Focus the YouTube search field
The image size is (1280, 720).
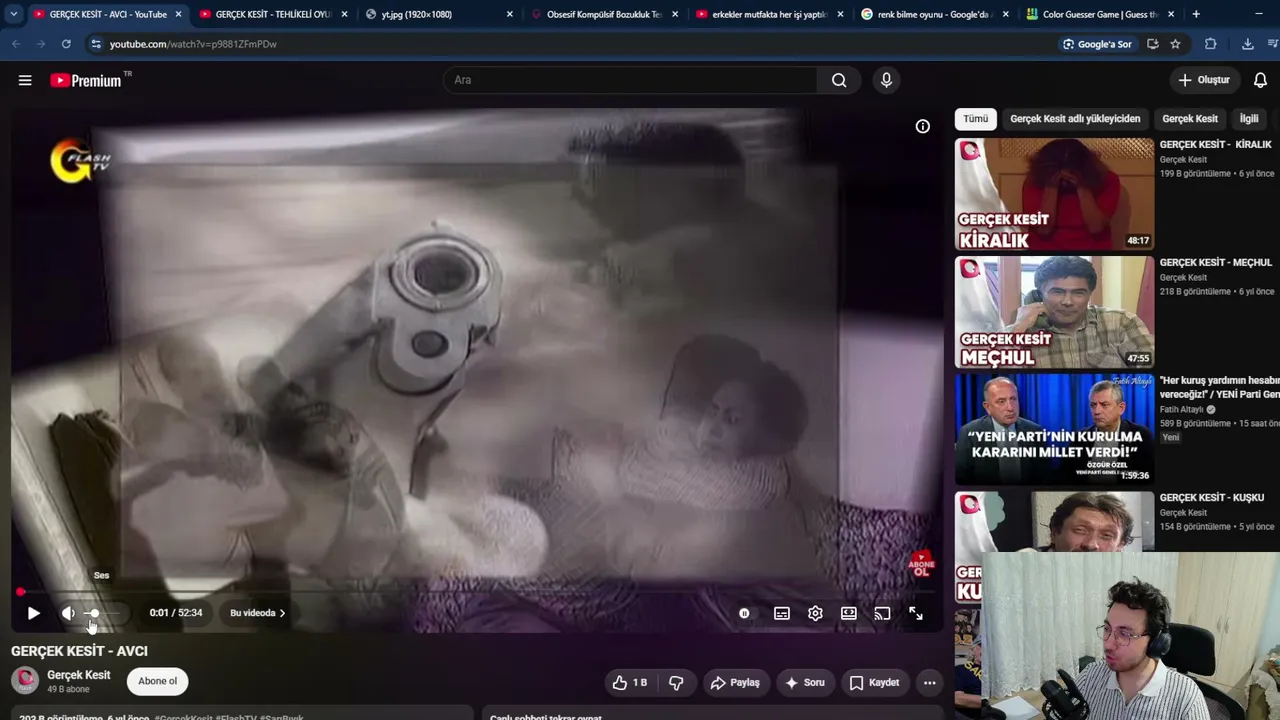[x=630, y=80]
